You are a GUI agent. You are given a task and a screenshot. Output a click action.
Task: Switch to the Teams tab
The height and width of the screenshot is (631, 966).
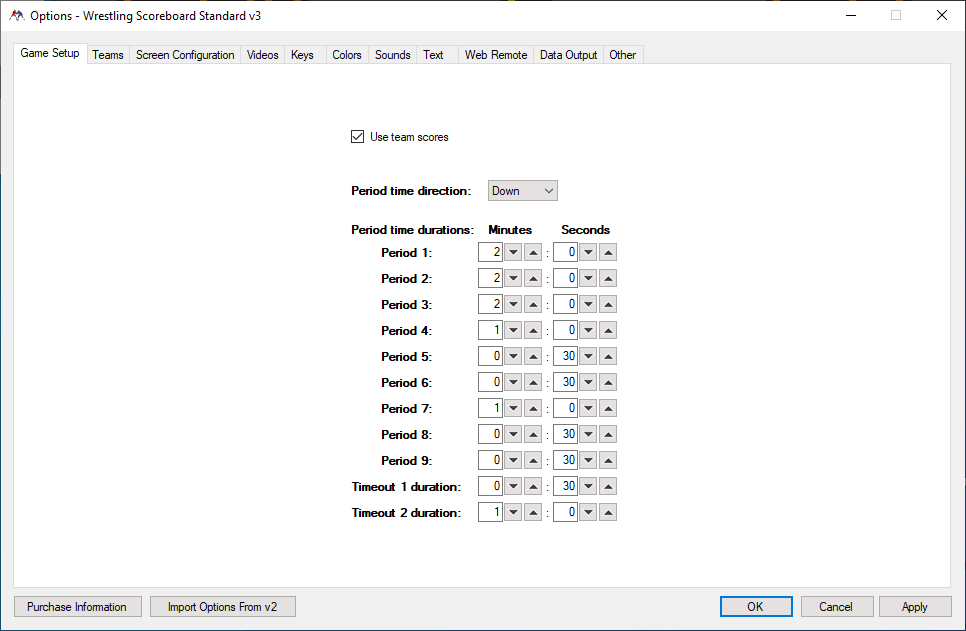pos(108,55)
